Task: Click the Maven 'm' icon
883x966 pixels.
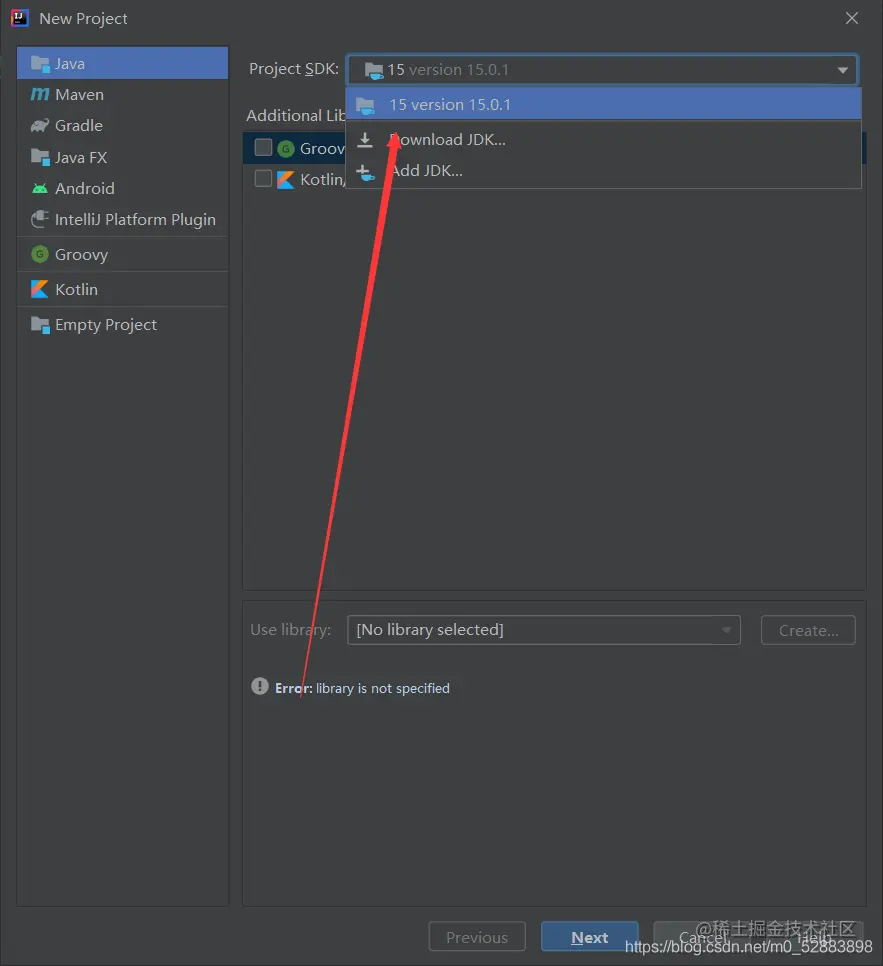Action: tap(40, 94)
